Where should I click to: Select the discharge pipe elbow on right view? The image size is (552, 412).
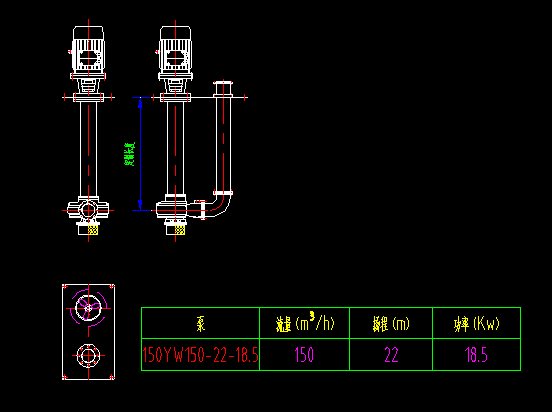[219, 206]
